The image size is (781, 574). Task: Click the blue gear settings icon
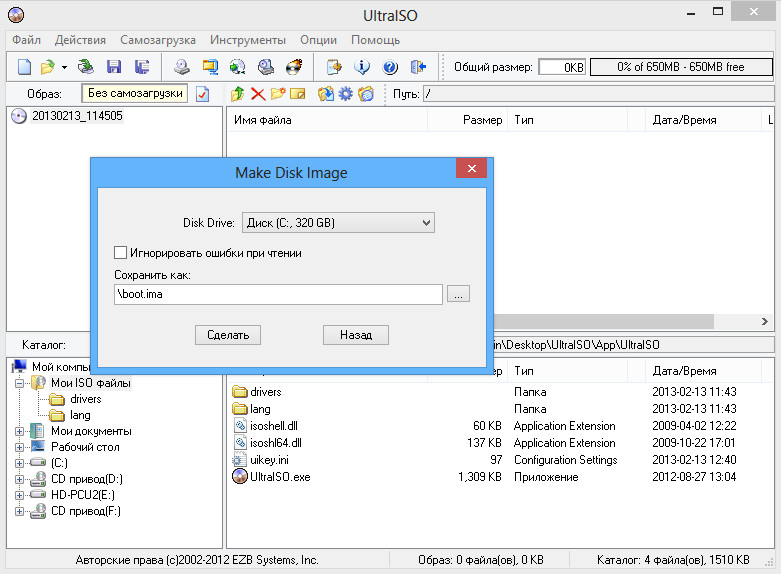tap(346, 94)
